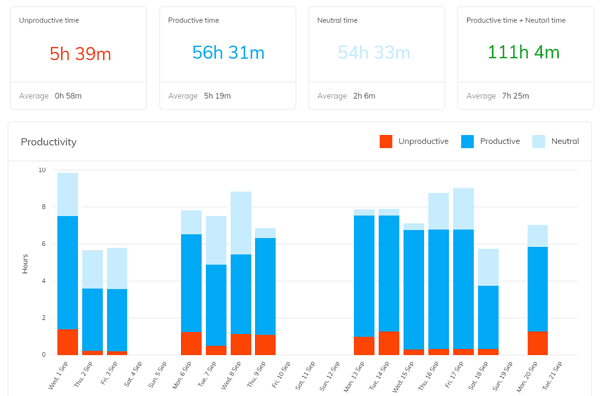The image size is (600, 396).
Task: Click the Sun, 19 Sep axis label
Action: point(502,376)
